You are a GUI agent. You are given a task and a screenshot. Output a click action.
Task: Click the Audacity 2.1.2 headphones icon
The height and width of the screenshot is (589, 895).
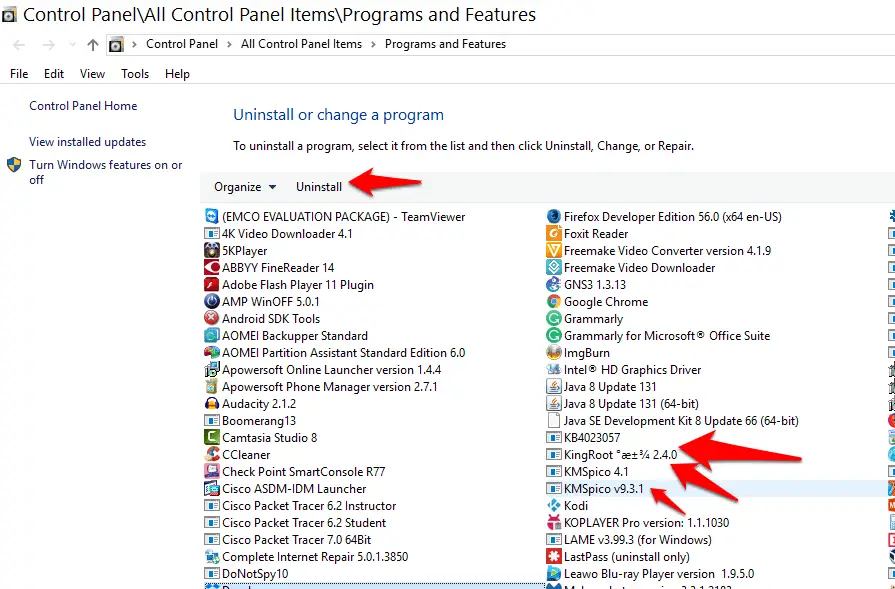(212, 404)
